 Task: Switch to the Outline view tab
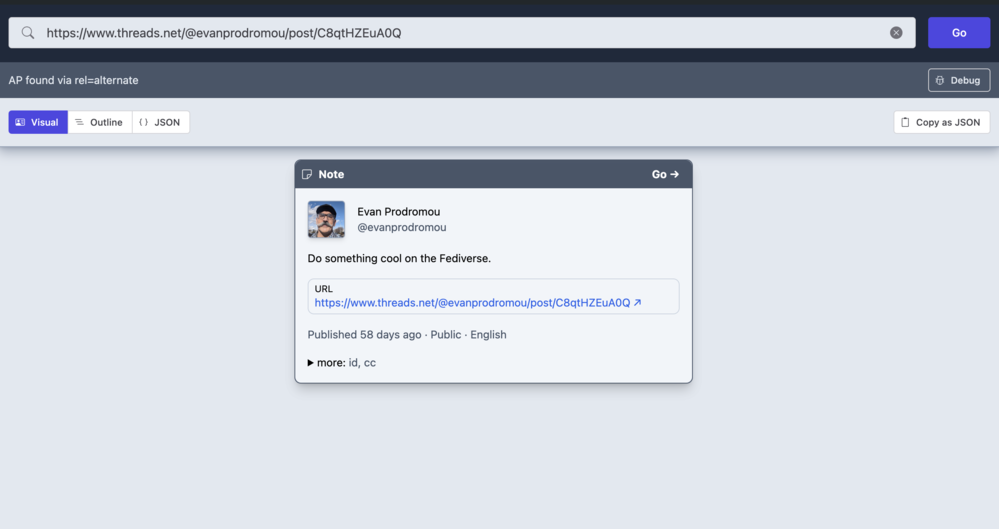pos(99,122)
